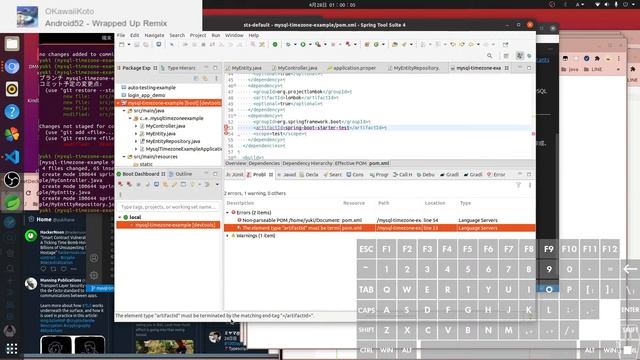Open Files from the Ubuntu dock
The width and height of the screenshot is (640, 360).
12,44
